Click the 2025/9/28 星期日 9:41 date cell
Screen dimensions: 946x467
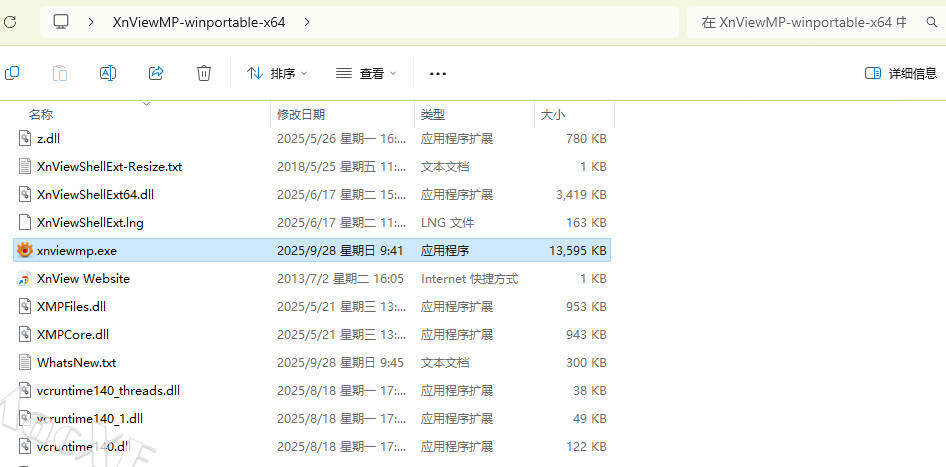(x=340, y=250)
